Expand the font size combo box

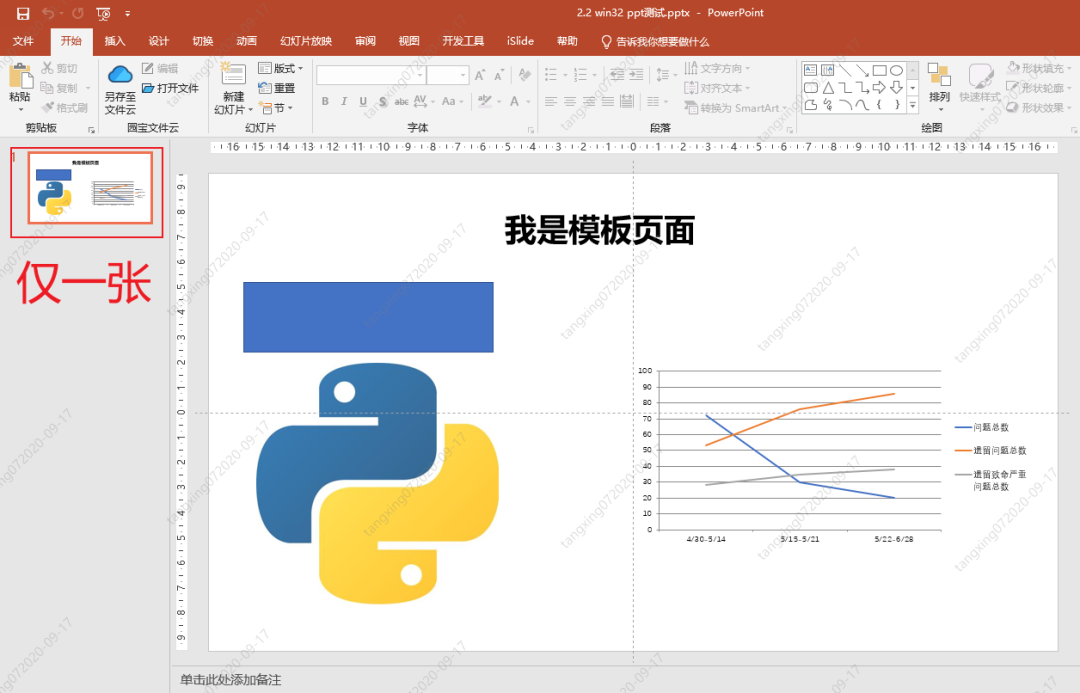tap(463, 75)
